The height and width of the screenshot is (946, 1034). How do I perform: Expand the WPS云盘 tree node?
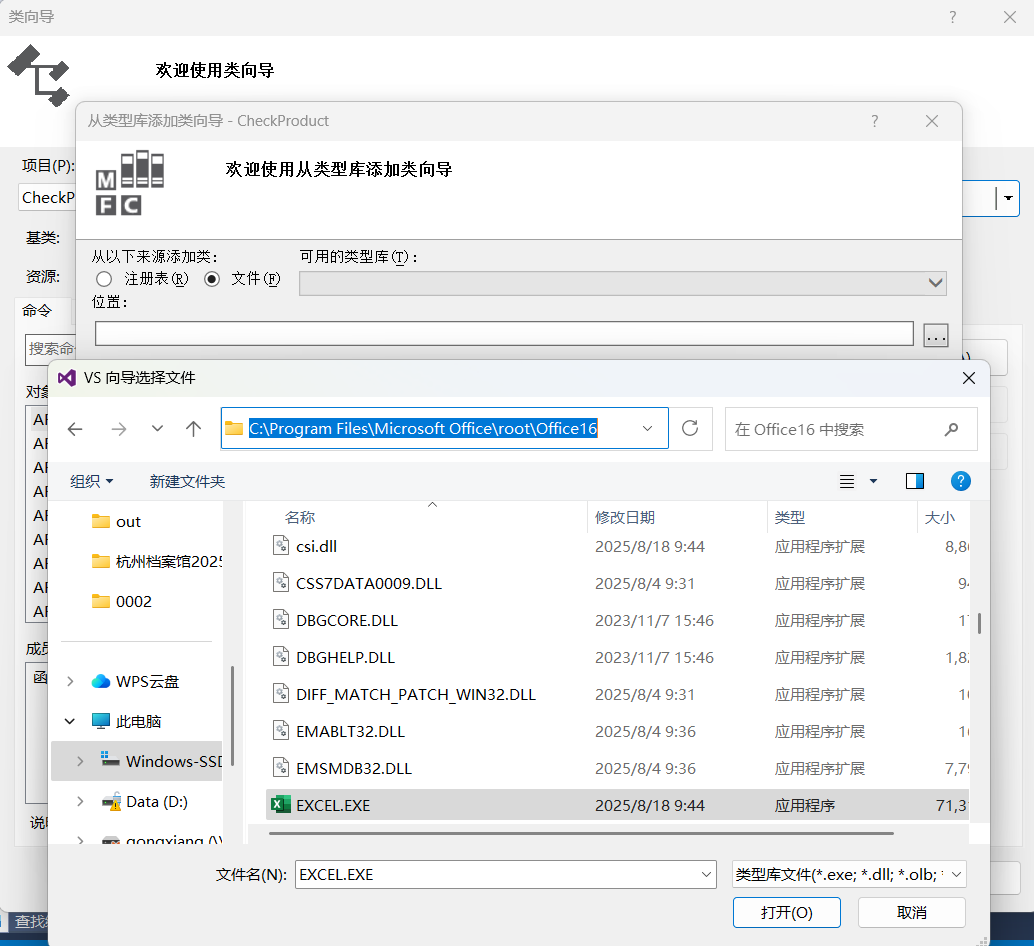(70, 681)
